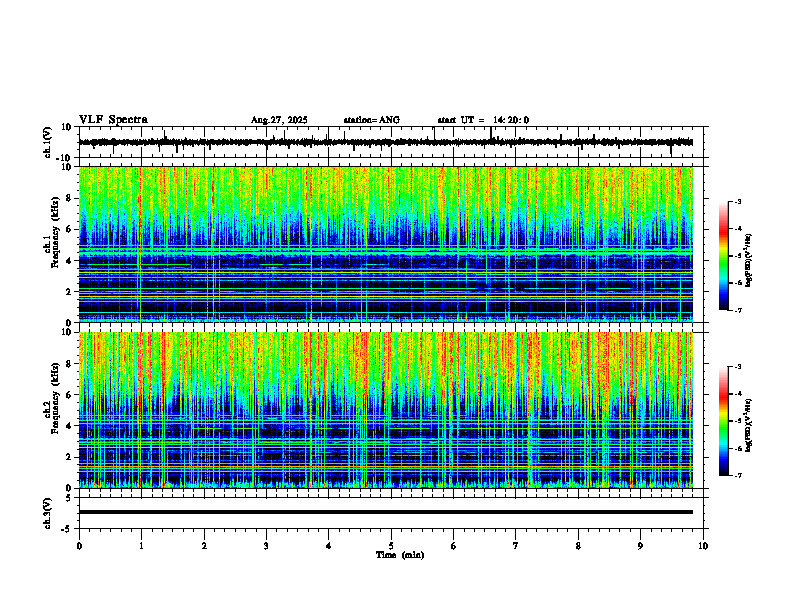Screen dimensions: 792x612
Task: Click time axis tick label "0"
Action: tap(79, 546)
